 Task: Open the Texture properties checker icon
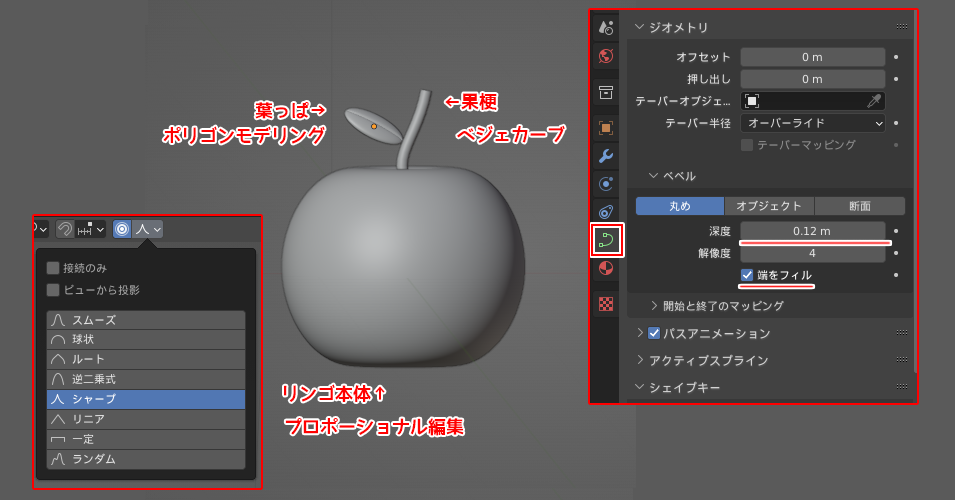[x=605, y=303]
